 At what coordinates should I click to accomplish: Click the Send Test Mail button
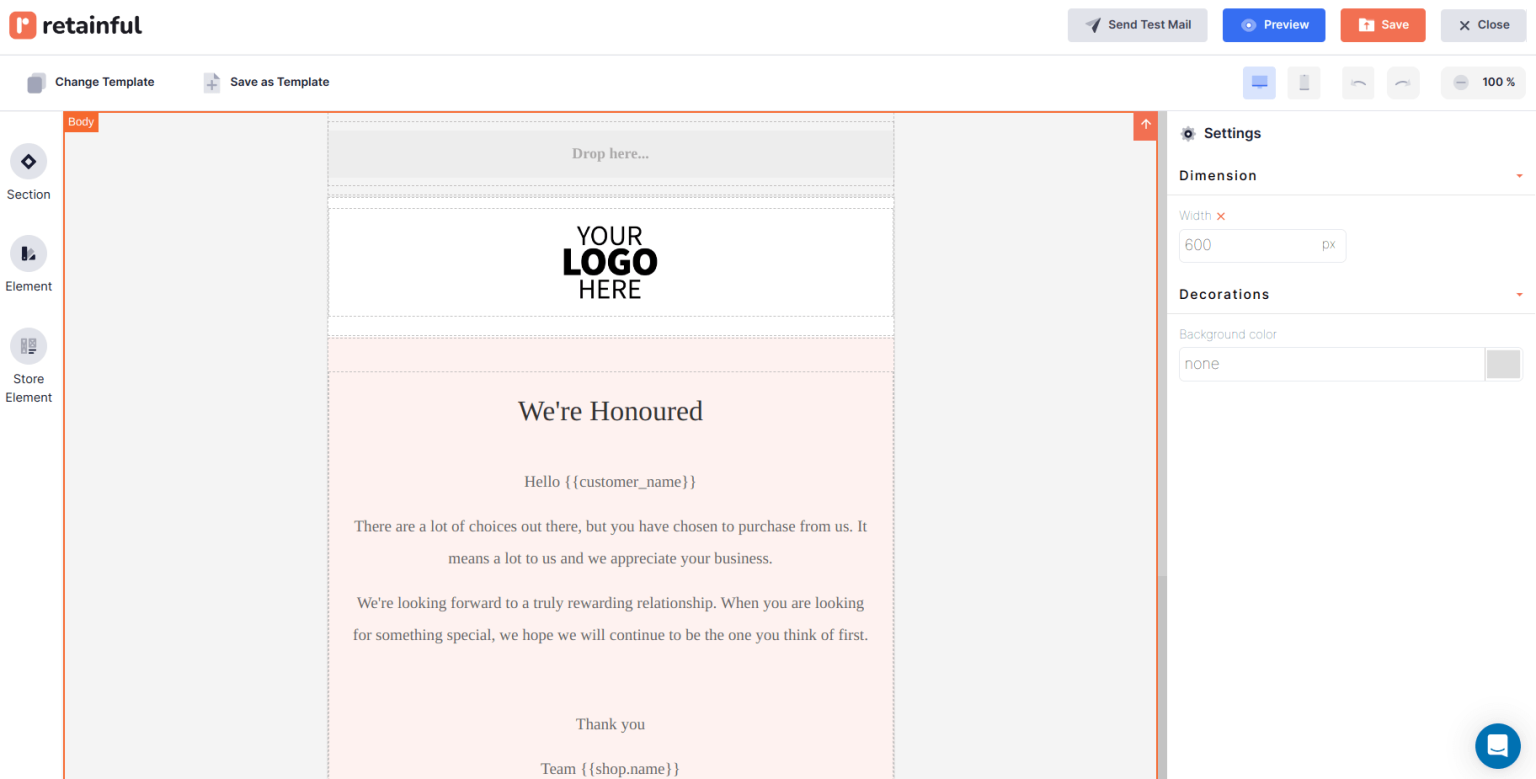click(1137, 25)
